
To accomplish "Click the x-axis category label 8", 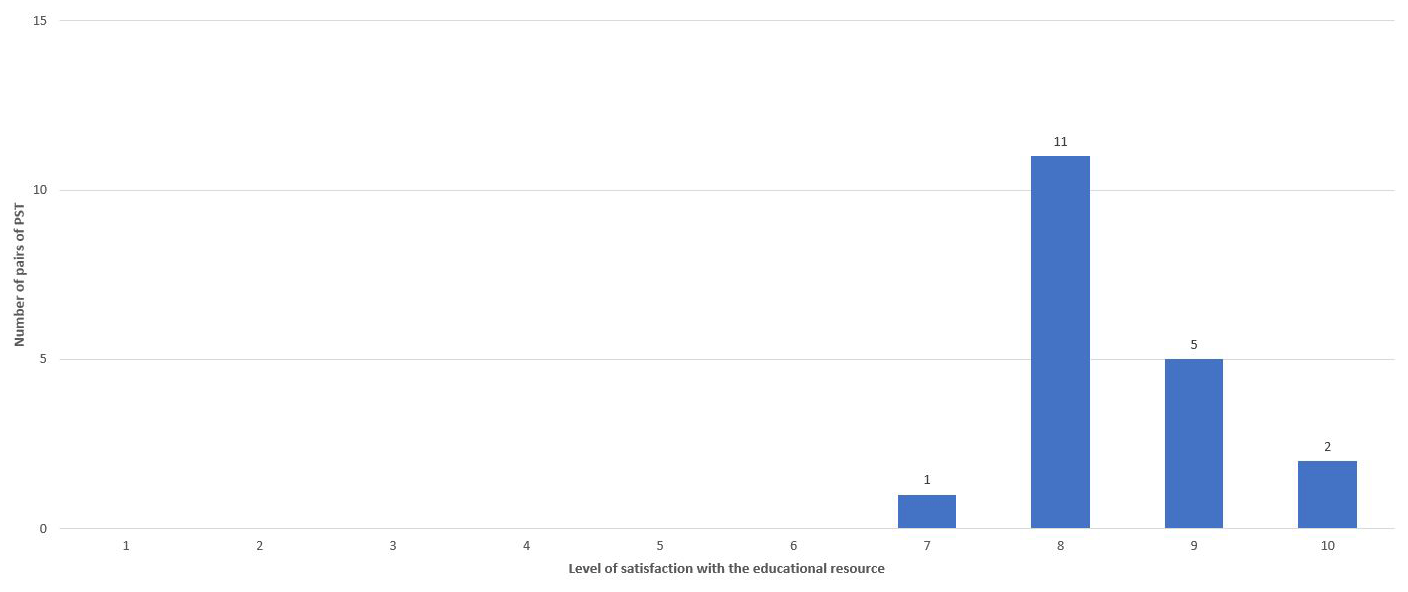I will 1060,546.
